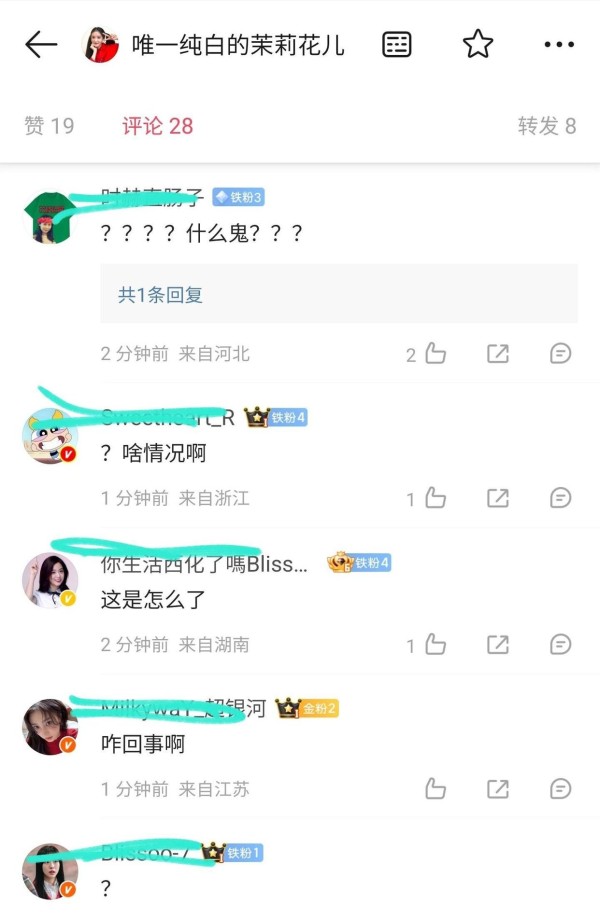Like the '什么鬼' comment from 河北
This screenshot has height=918, width=600.
(x=435, y=353)
